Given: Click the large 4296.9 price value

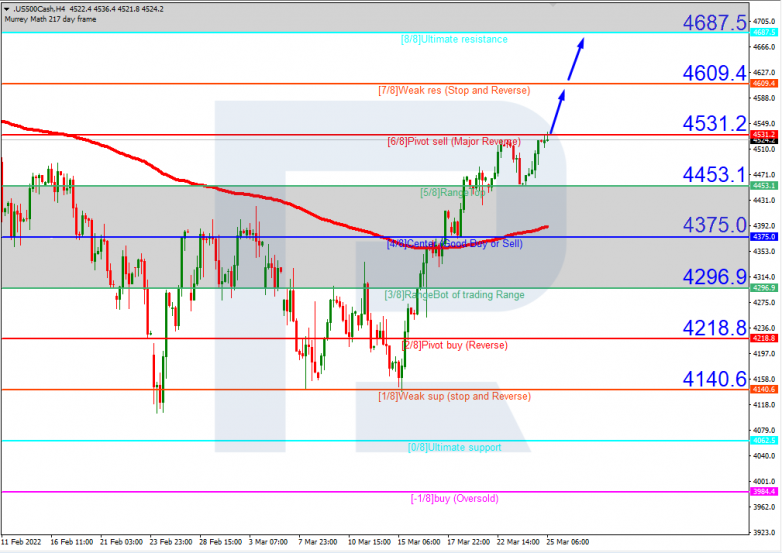Looking at the screenshot, I should click(715, 277).
